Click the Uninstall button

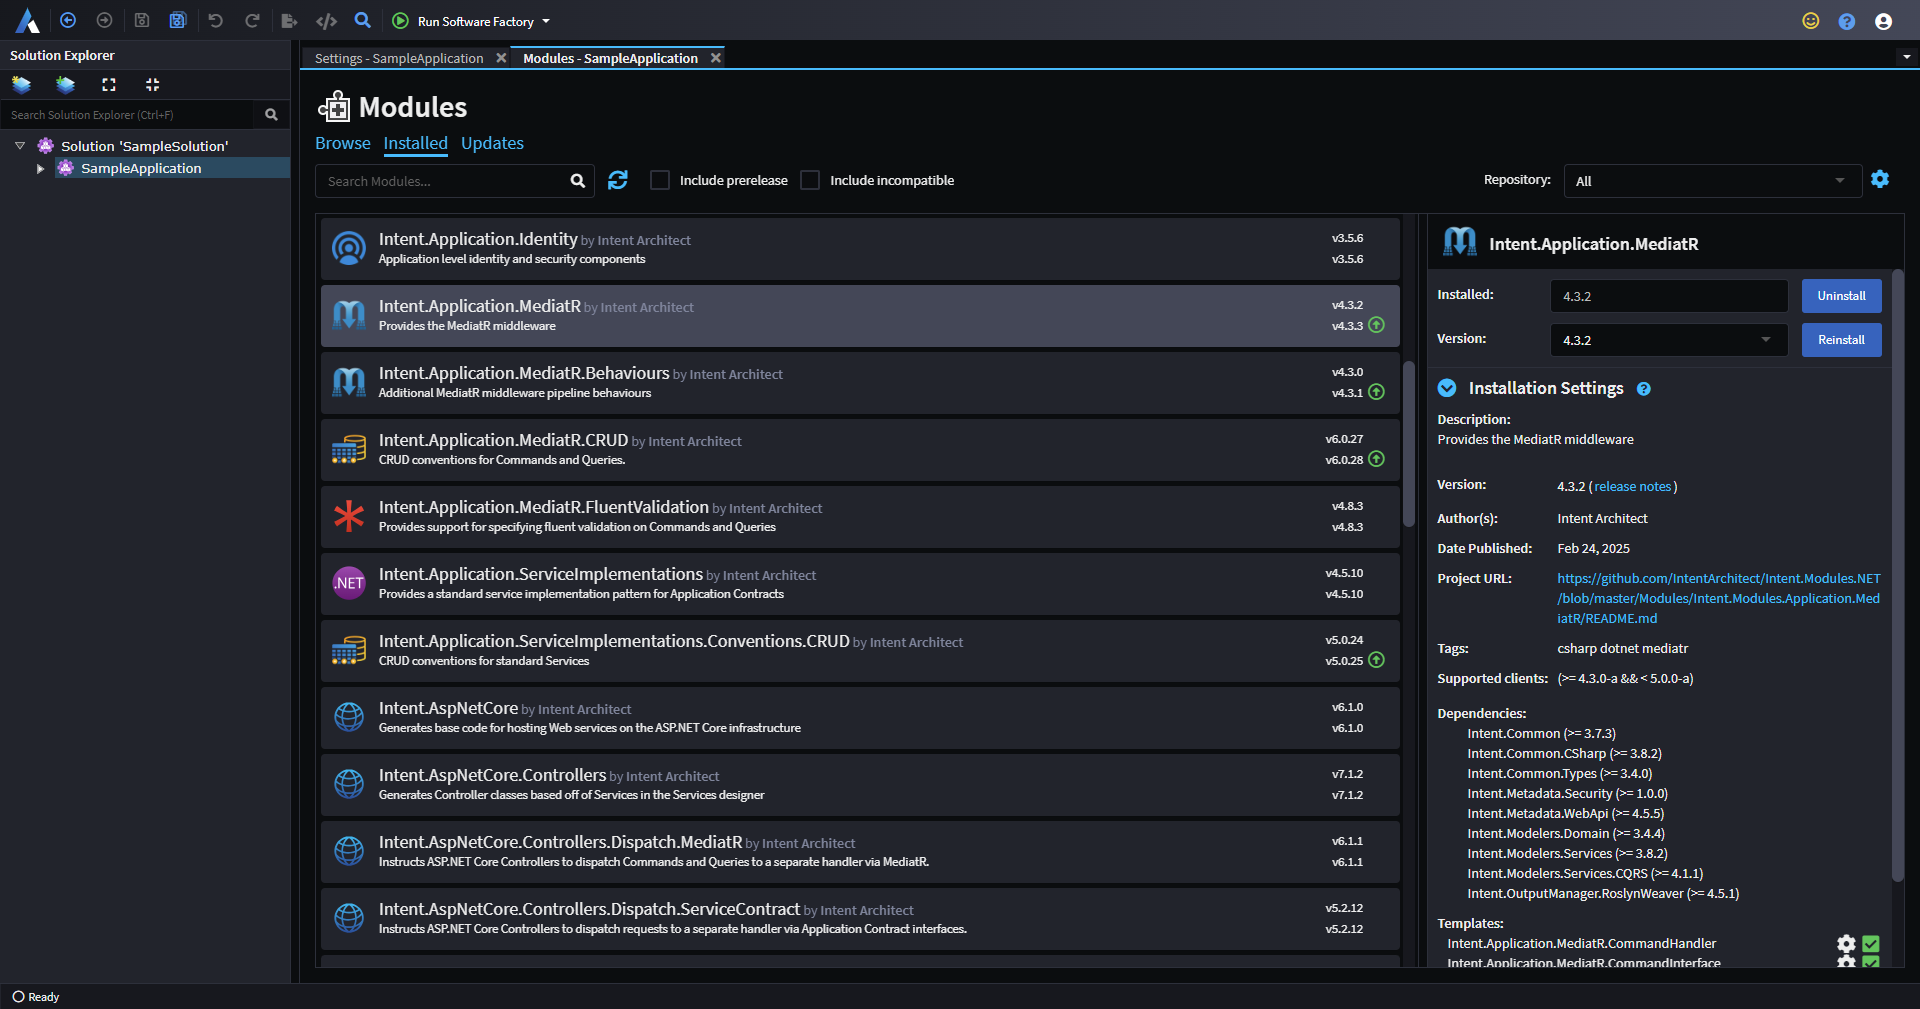tap(1841, 296)
